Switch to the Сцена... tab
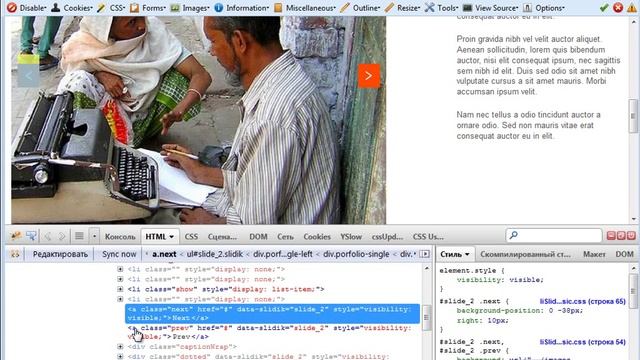640x360 pixels. pos(222,237)
